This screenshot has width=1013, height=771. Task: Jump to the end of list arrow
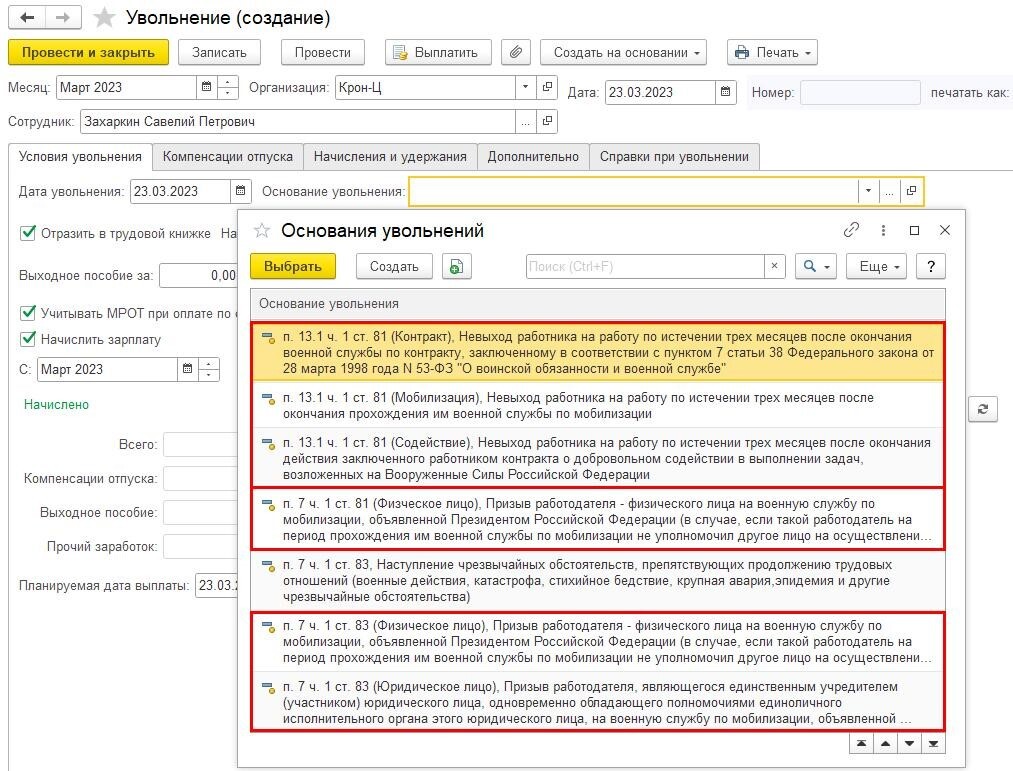click(934, 744)
